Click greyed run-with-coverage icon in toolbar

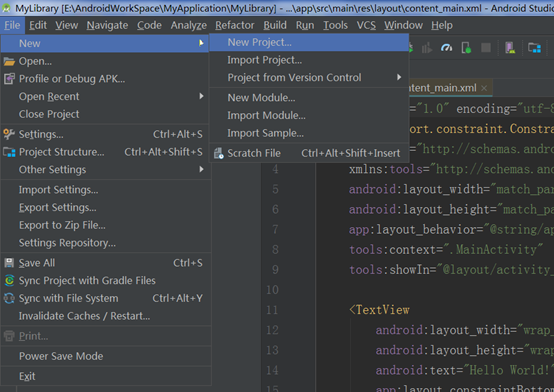pyautogui.click(x=427, y=47)
